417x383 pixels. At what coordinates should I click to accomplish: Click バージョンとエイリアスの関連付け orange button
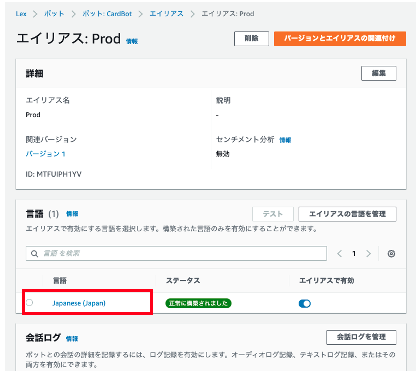point(340,38)
